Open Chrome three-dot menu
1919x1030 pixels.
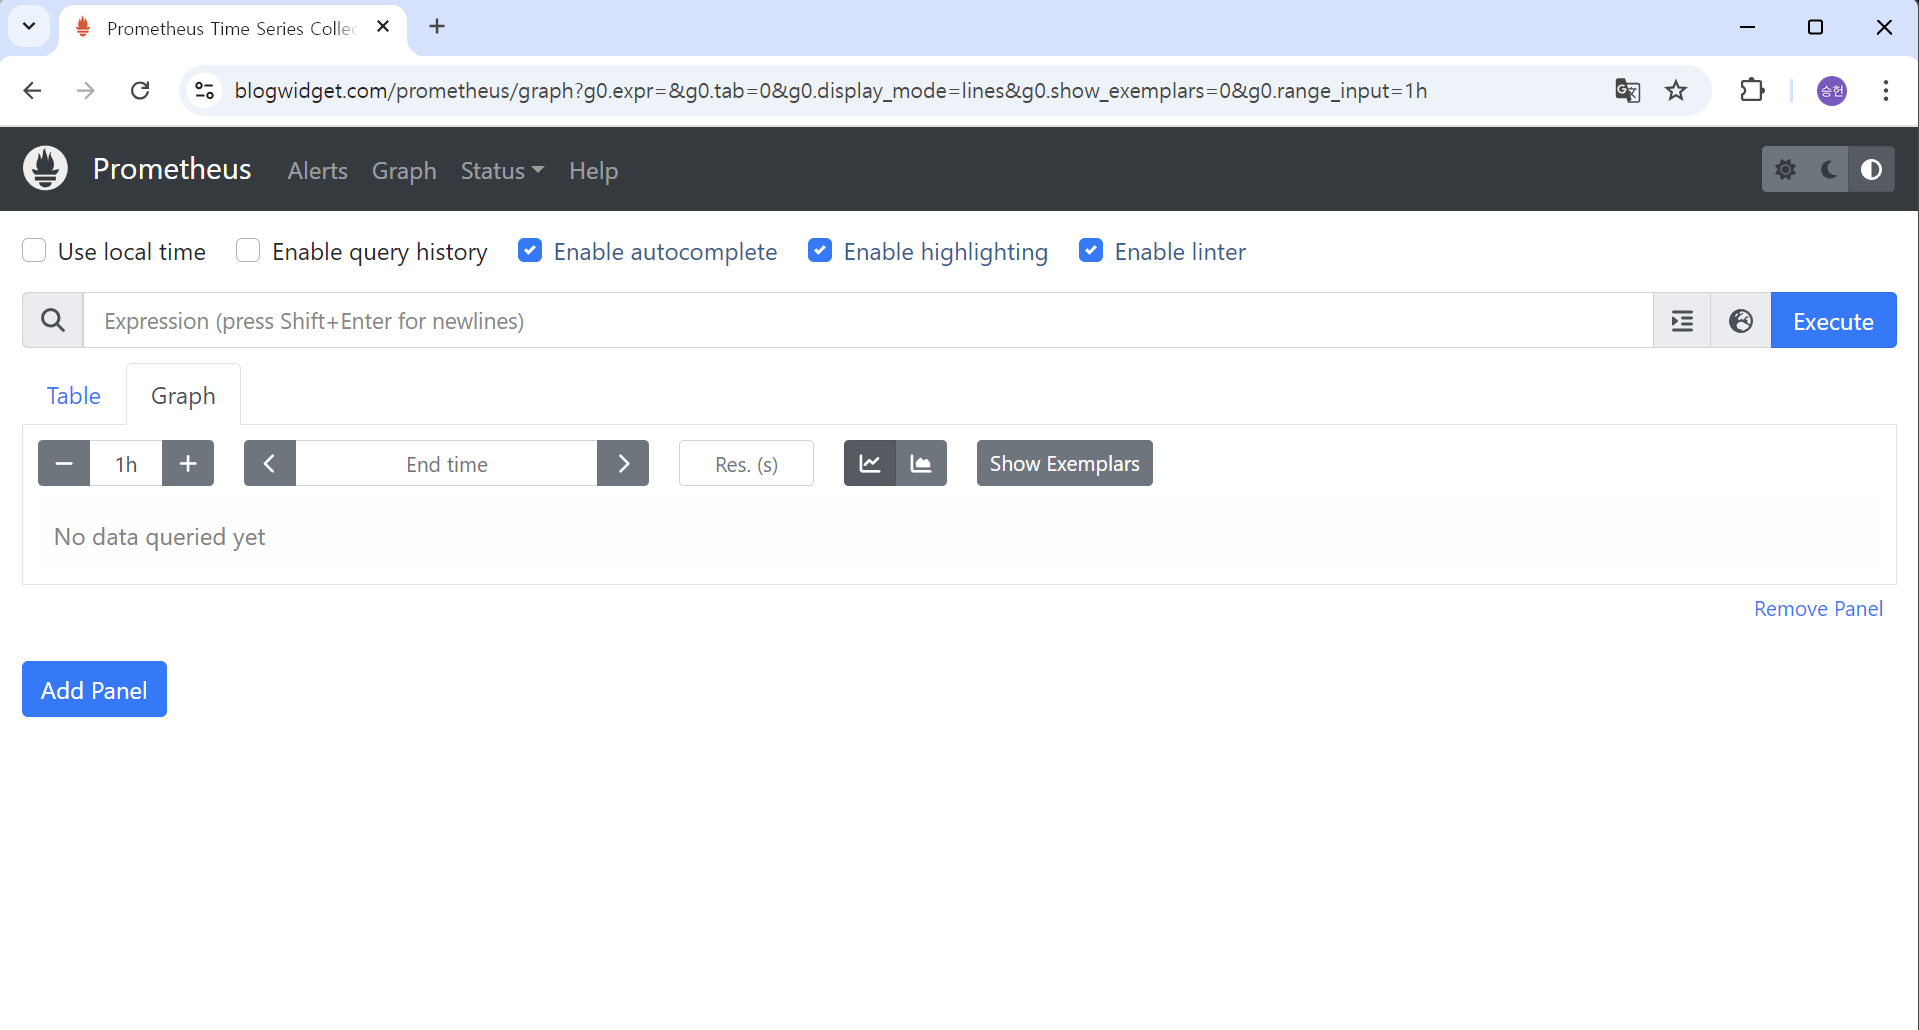[1886, 91]
